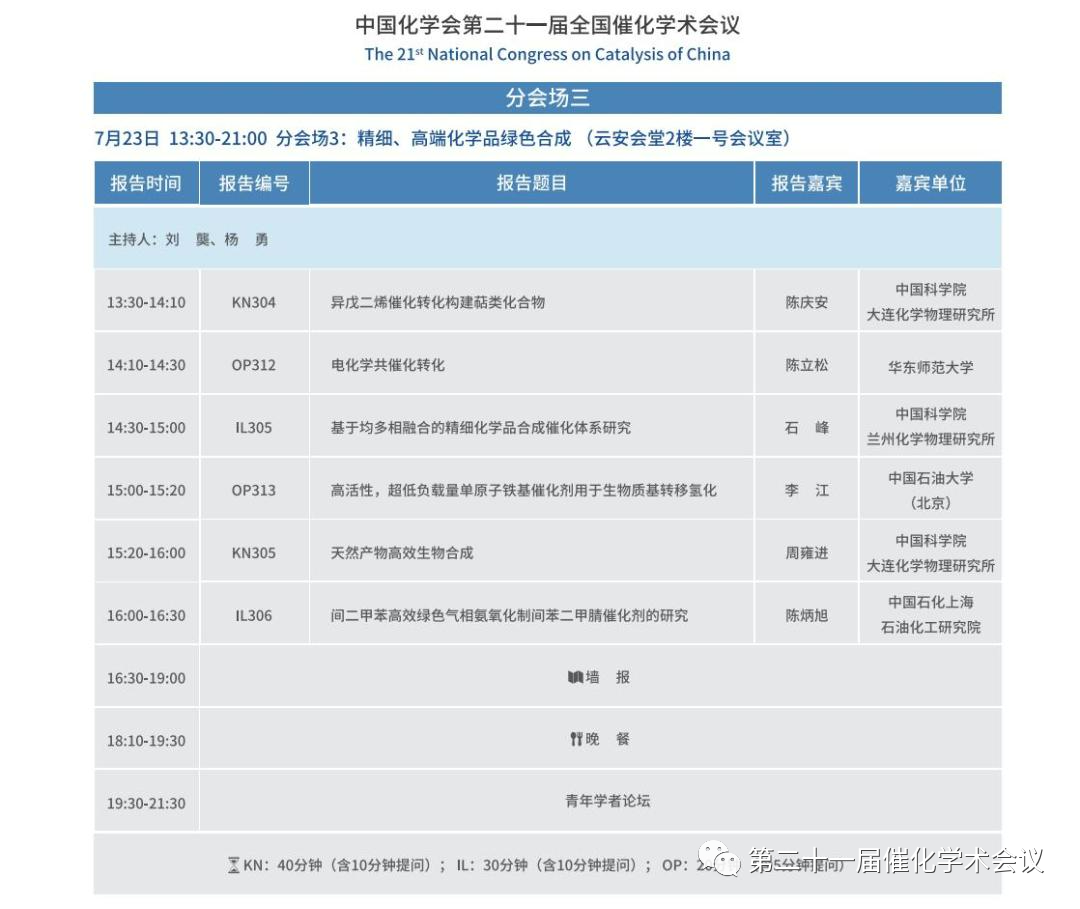This screenshot has height=909, width=1080.
Task: Click the 报告嘉宾 column header
Action: [807, 183]
